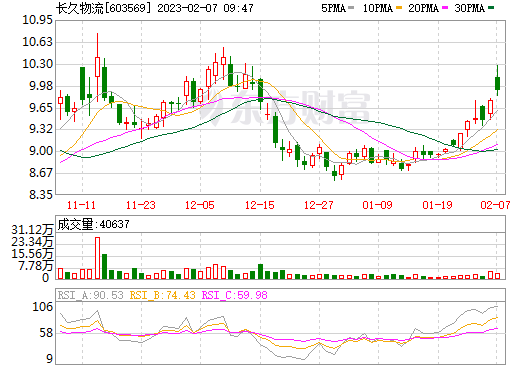Viewport: 520px width, 365px height.
Task: Click the tall red candlestick peaking above 10.63
Action: pyautogui.click(x=97, y=67)
